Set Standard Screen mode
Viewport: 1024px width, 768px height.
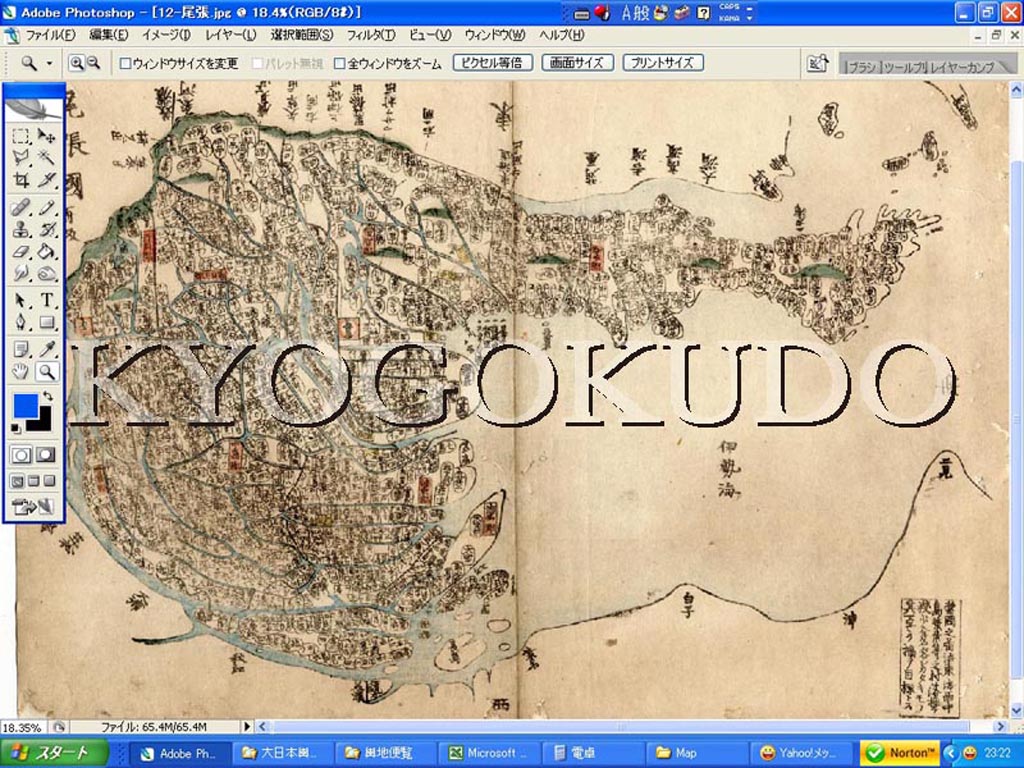pos(18,482)
